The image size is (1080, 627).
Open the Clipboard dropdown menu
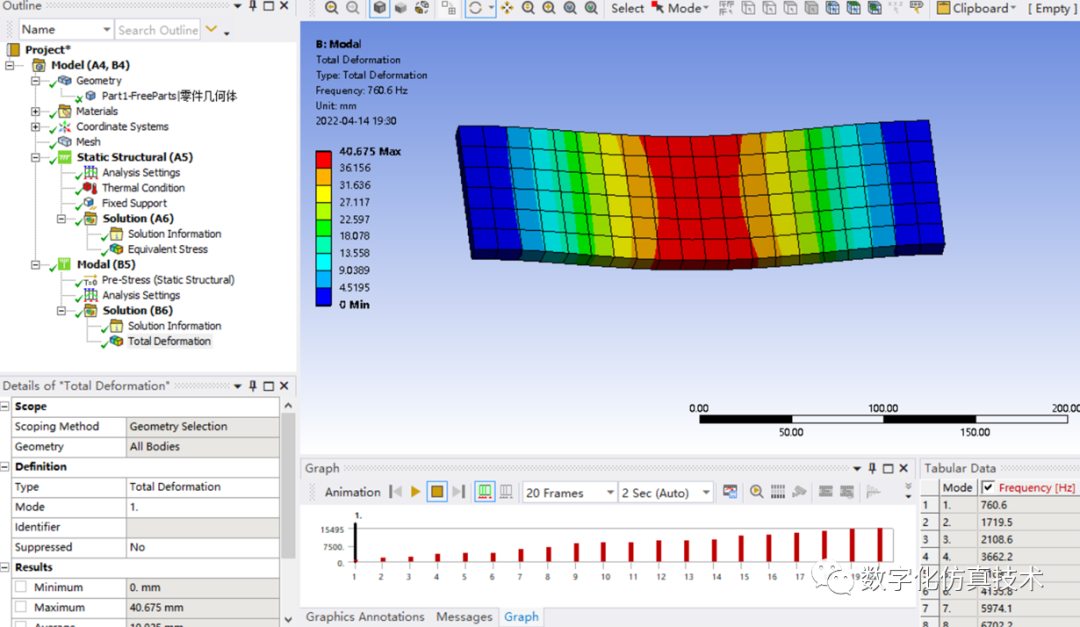tap(1012, 8)
